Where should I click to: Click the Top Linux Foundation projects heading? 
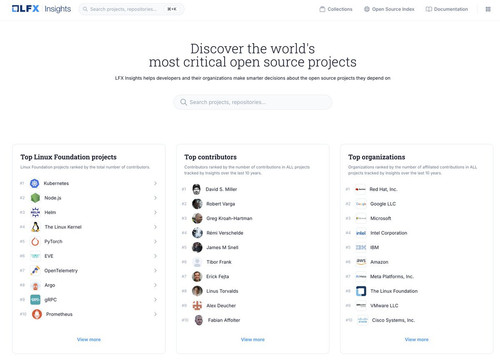click(68, 157)
